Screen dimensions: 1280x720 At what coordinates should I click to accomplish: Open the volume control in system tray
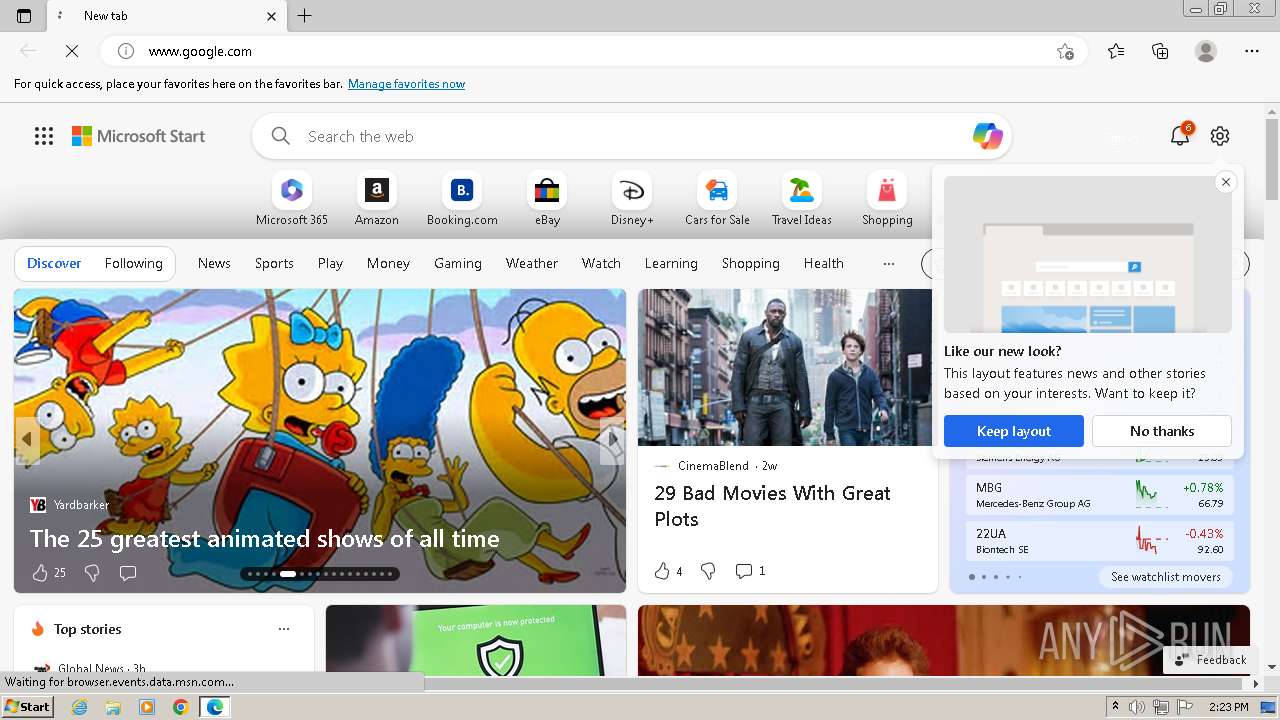[1137, 707]
